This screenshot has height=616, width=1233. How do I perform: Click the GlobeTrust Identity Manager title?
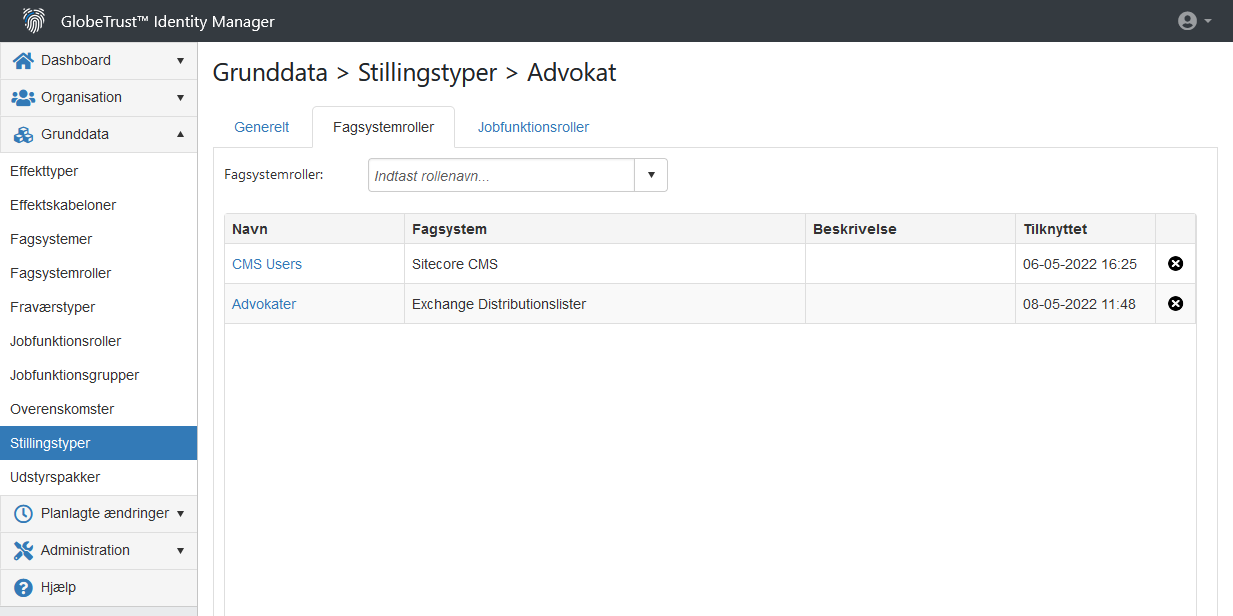(x=168, y=22)
